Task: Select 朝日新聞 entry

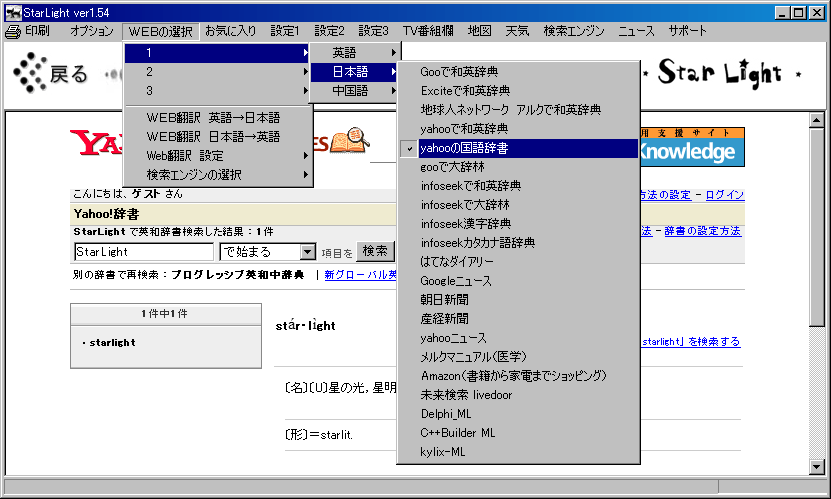Action: pyautogui.click(x=518, y=300)
